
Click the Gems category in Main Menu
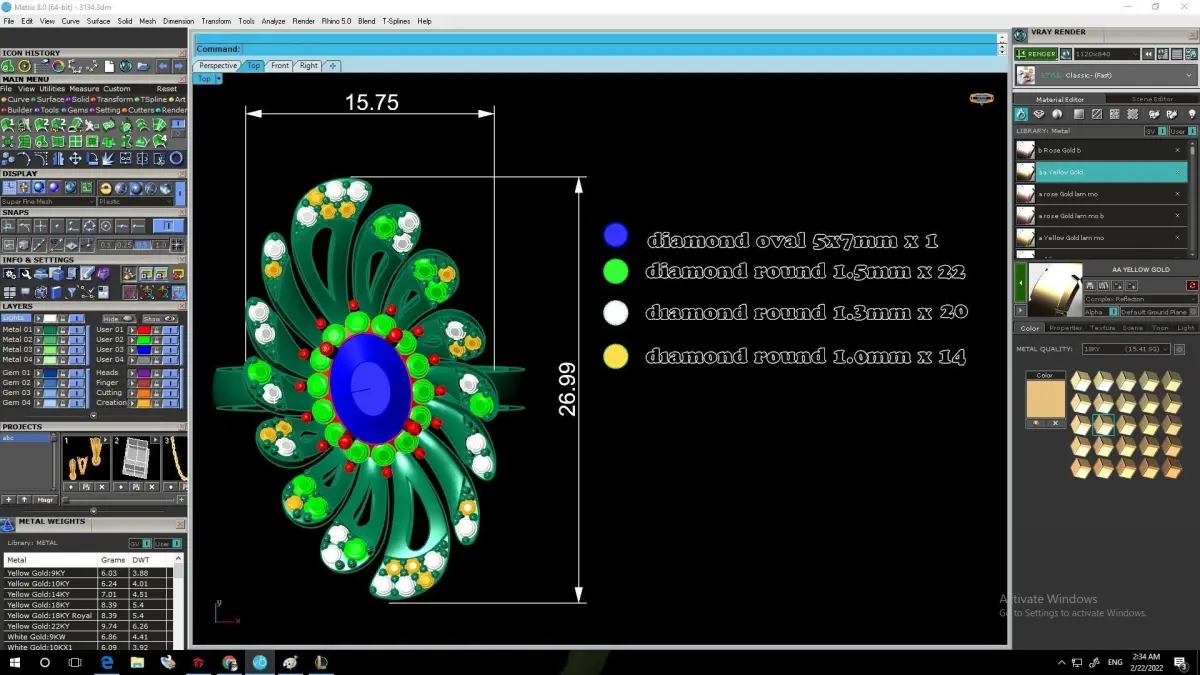click(x=78, y=110)
